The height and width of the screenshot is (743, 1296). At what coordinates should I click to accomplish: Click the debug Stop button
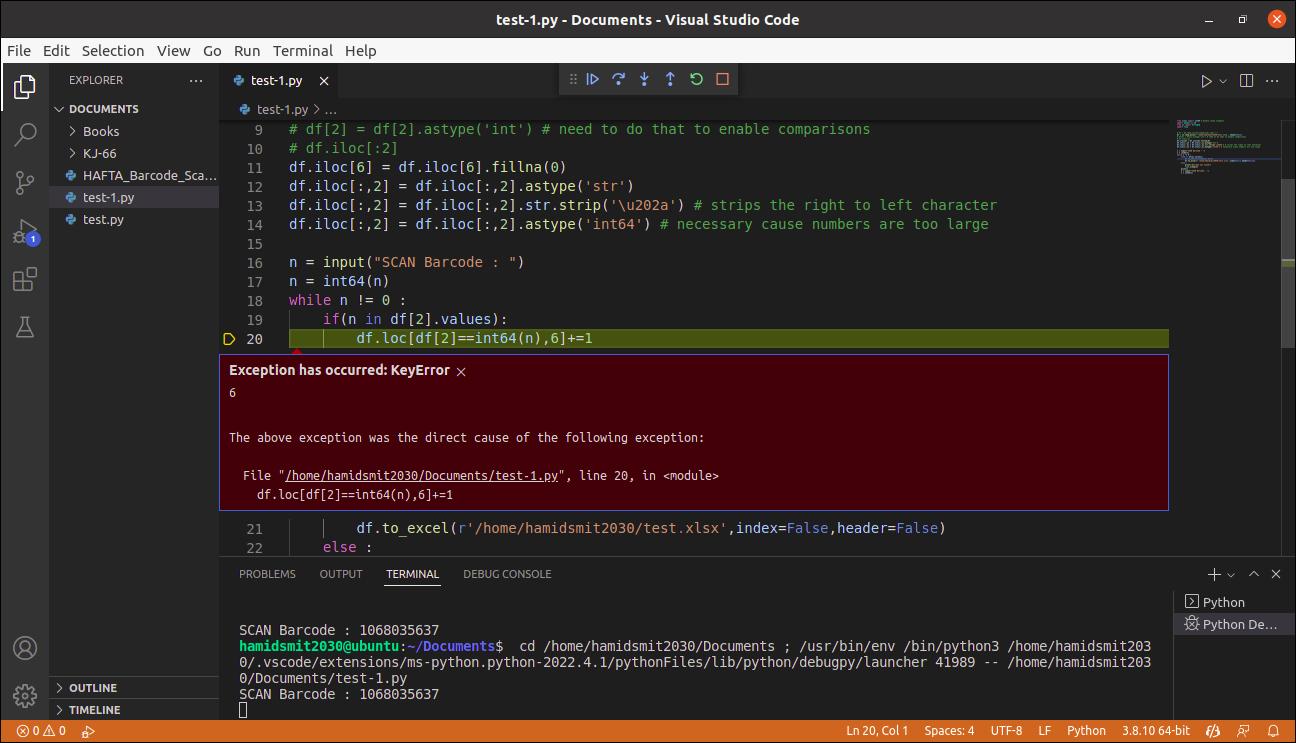[723, 79]
